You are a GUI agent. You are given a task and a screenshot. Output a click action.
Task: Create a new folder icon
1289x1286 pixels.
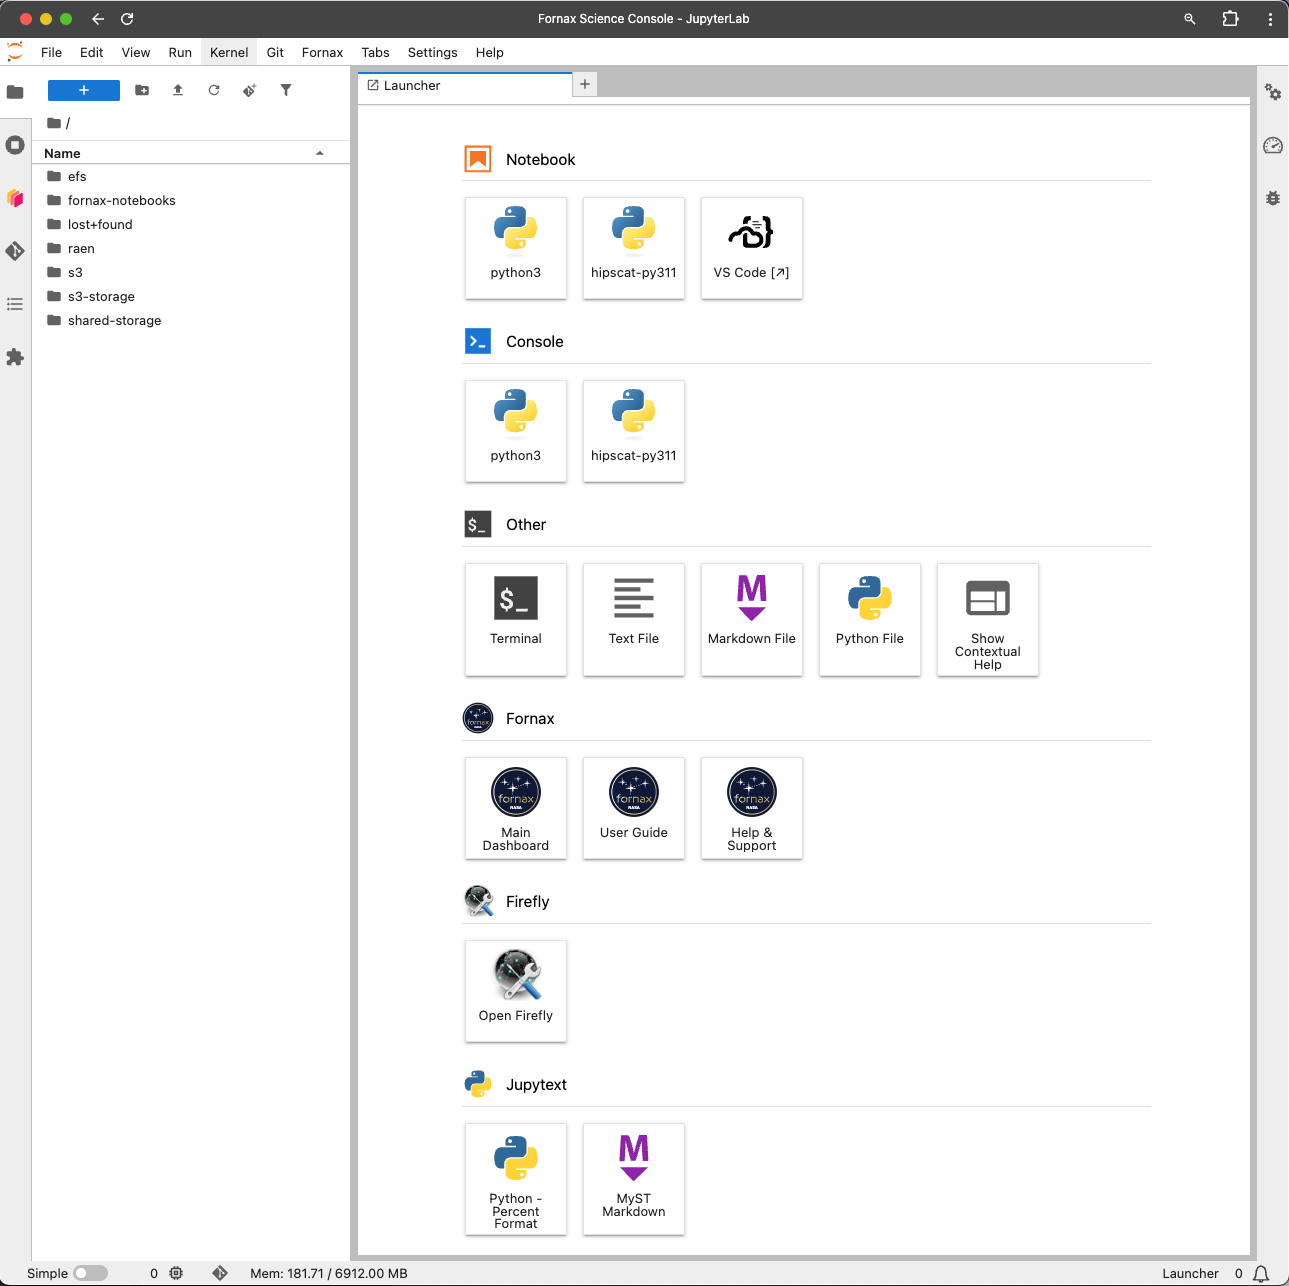[142, 90]
